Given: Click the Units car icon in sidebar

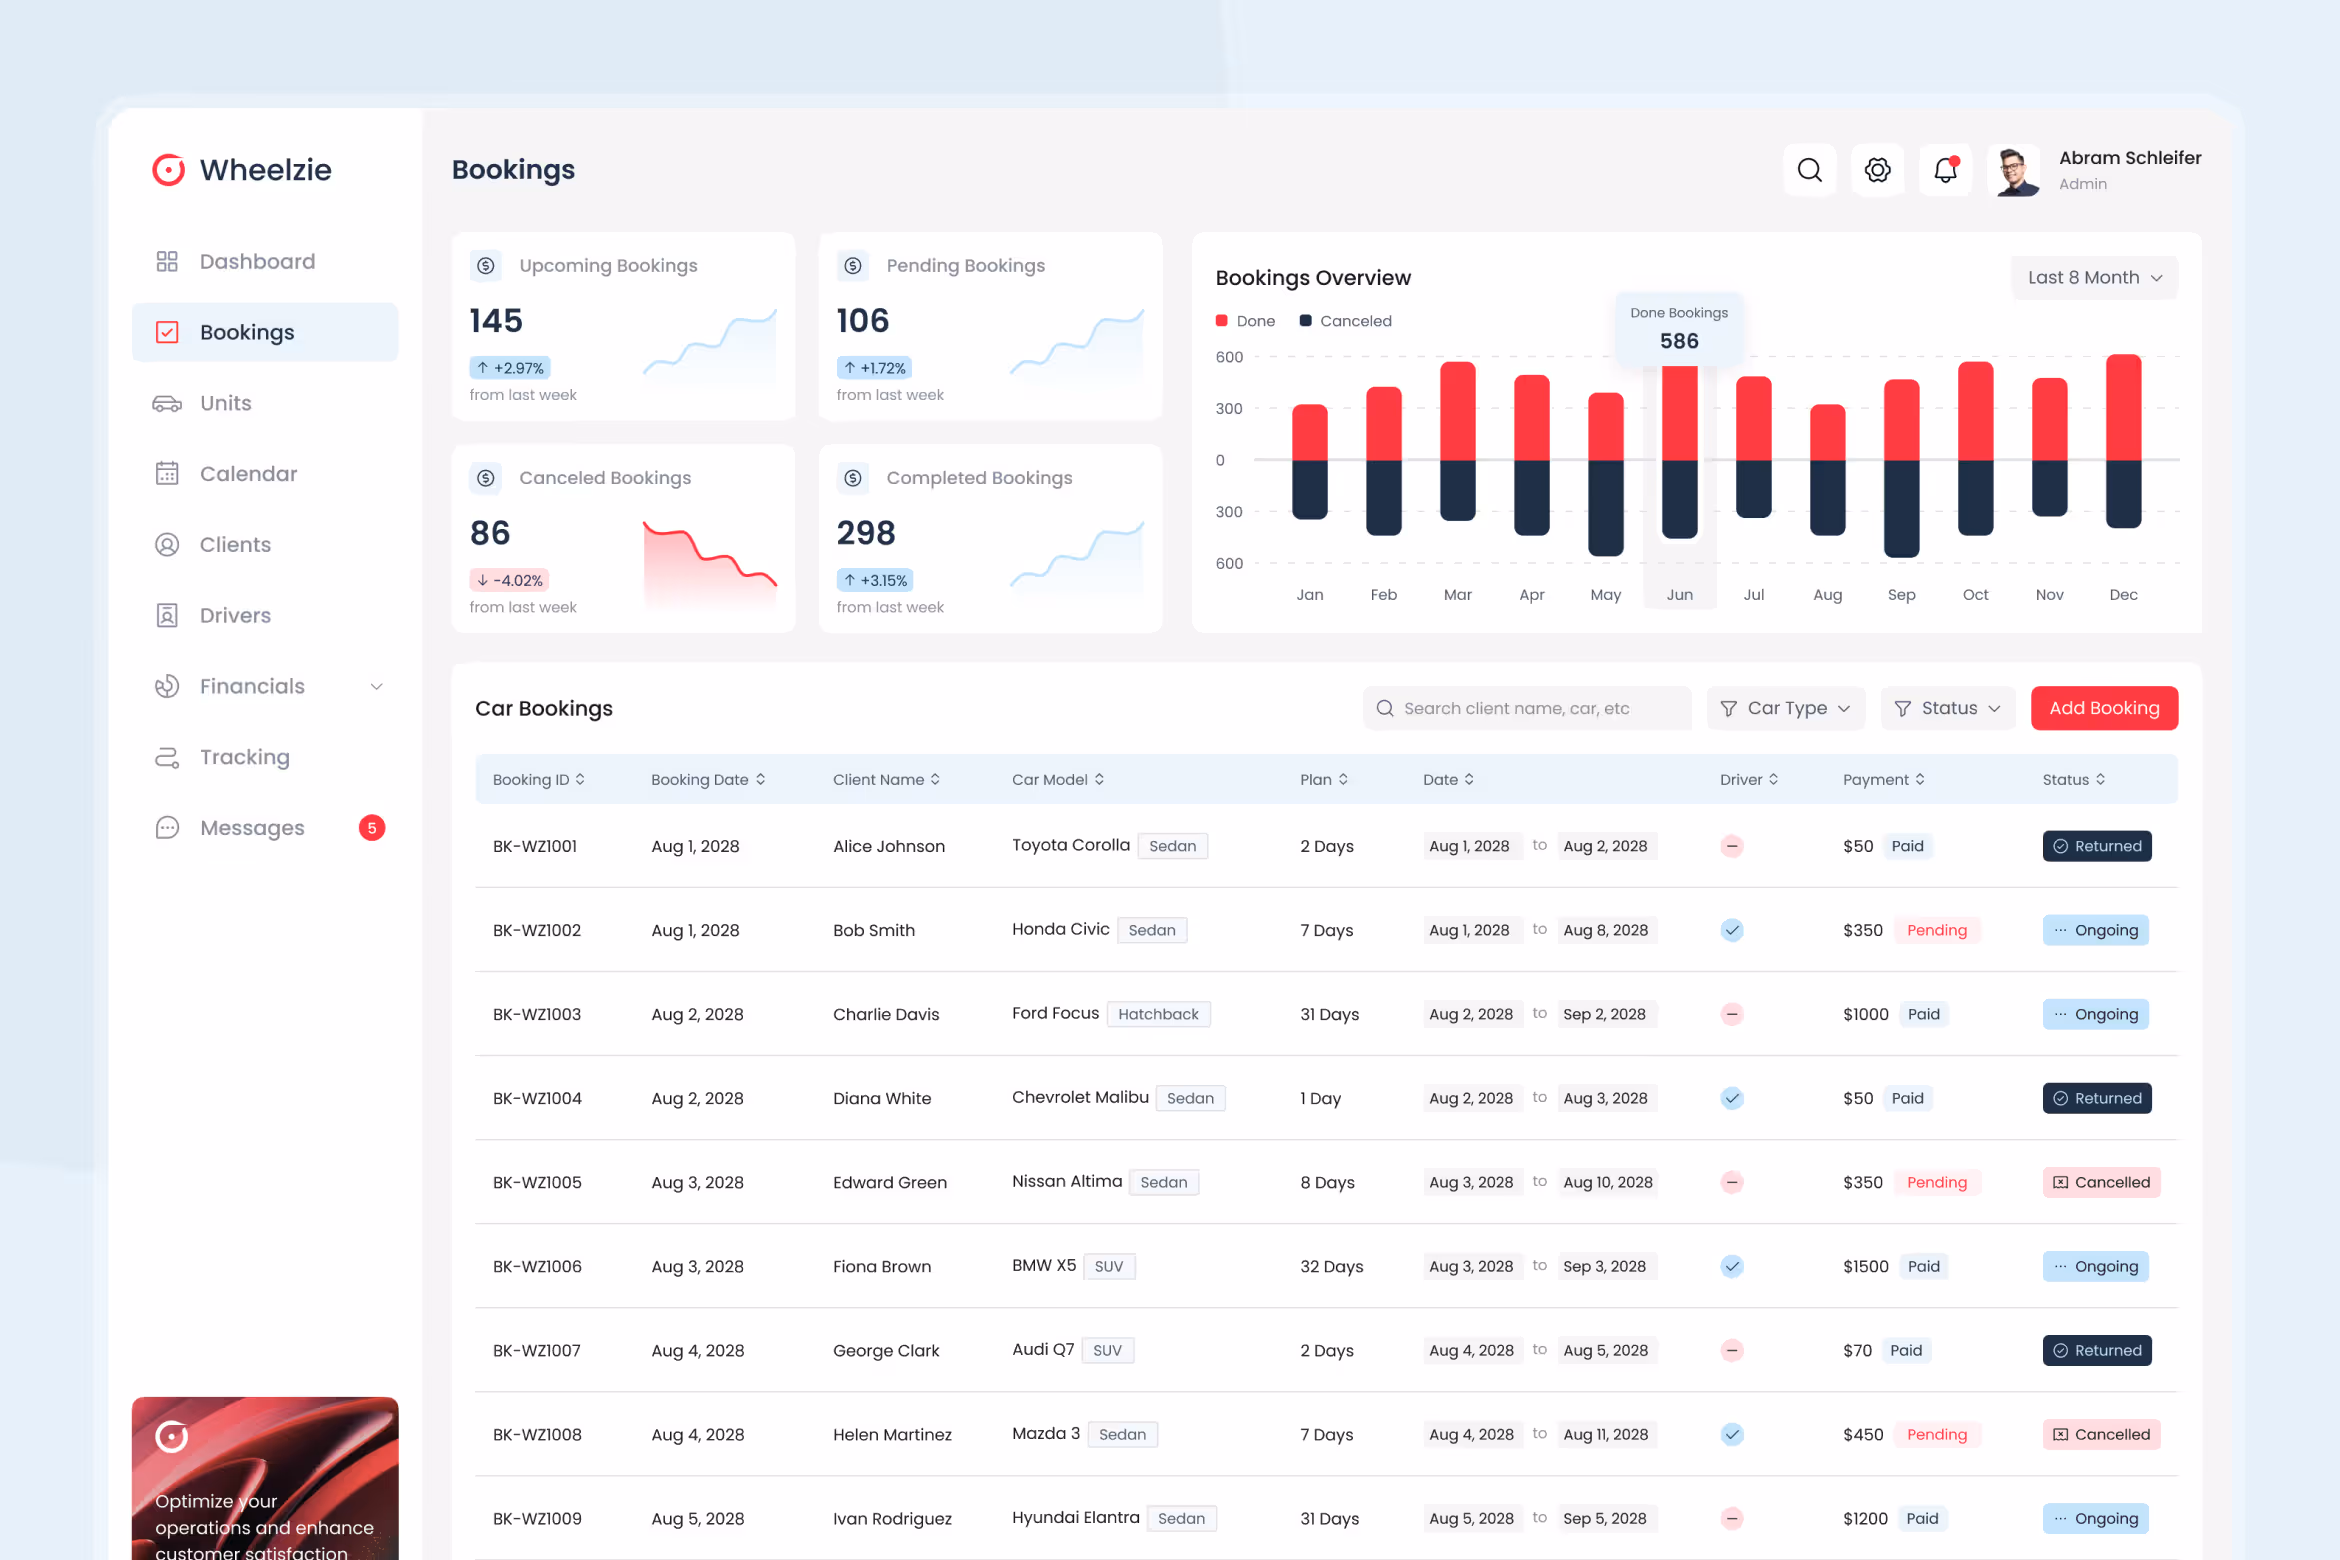Looking at the screenshot, I should click(x=167, y=403).
